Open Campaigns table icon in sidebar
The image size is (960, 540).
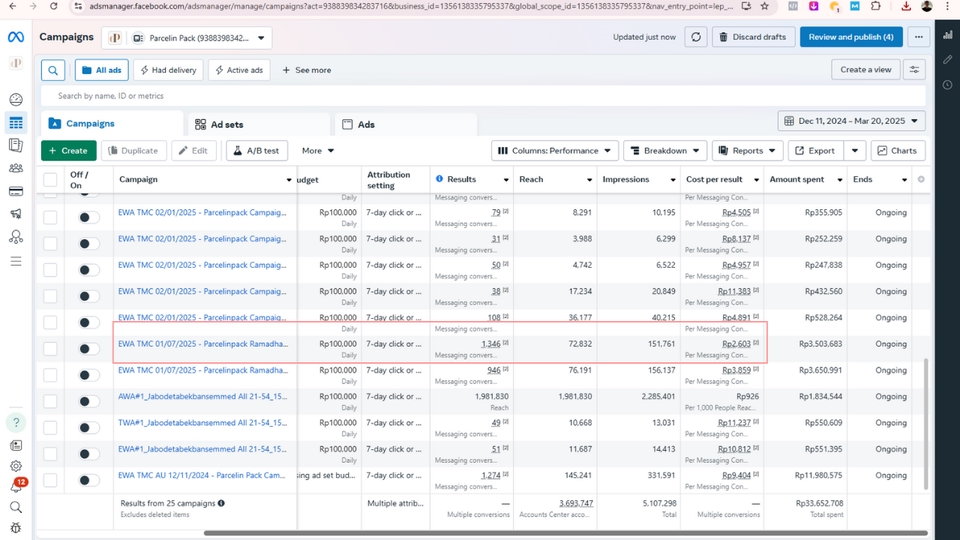tap(16, 123)
